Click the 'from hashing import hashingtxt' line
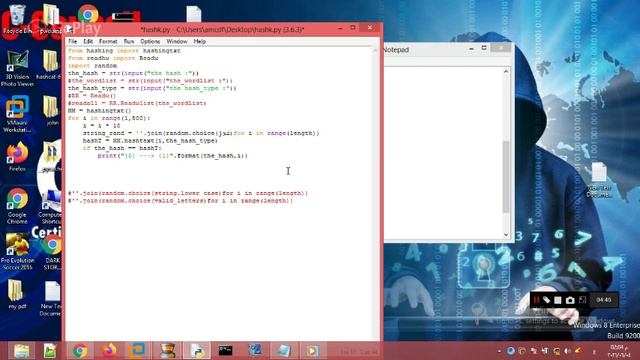The height and width of the screenshot is (360, 640). pyautogui.click(x=124, y=51)
